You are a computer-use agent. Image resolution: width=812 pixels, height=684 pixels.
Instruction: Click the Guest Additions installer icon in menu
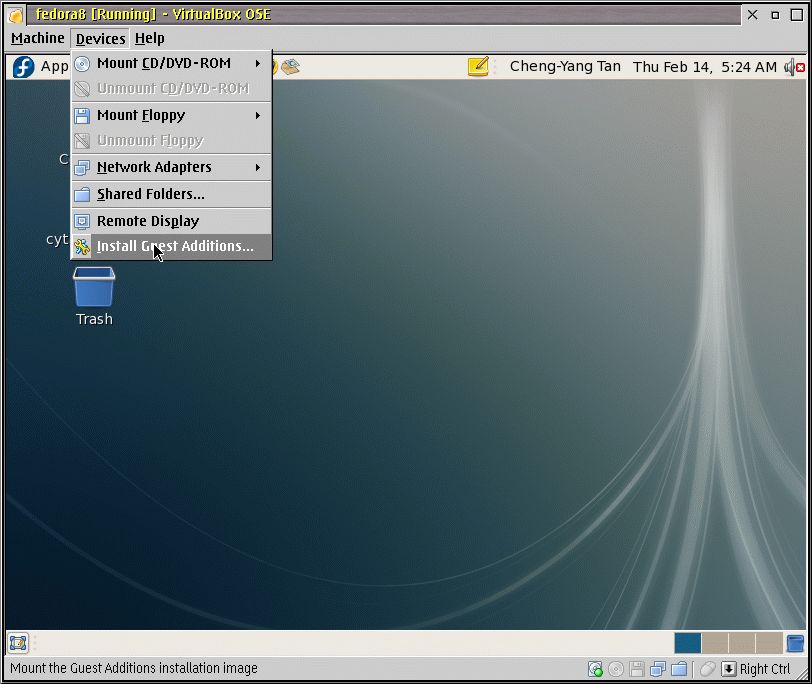82,247
